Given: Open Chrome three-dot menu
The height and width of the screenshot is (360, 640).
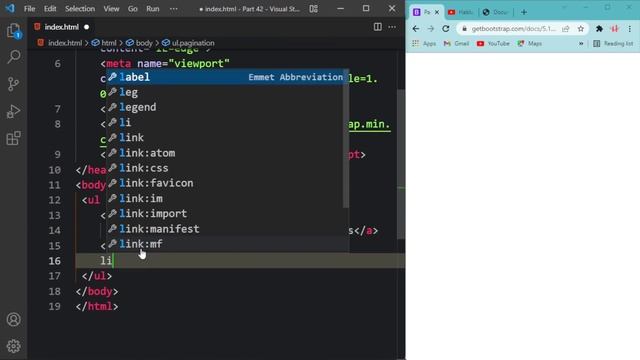Looking at the screenshot, I should coord(630,29).
